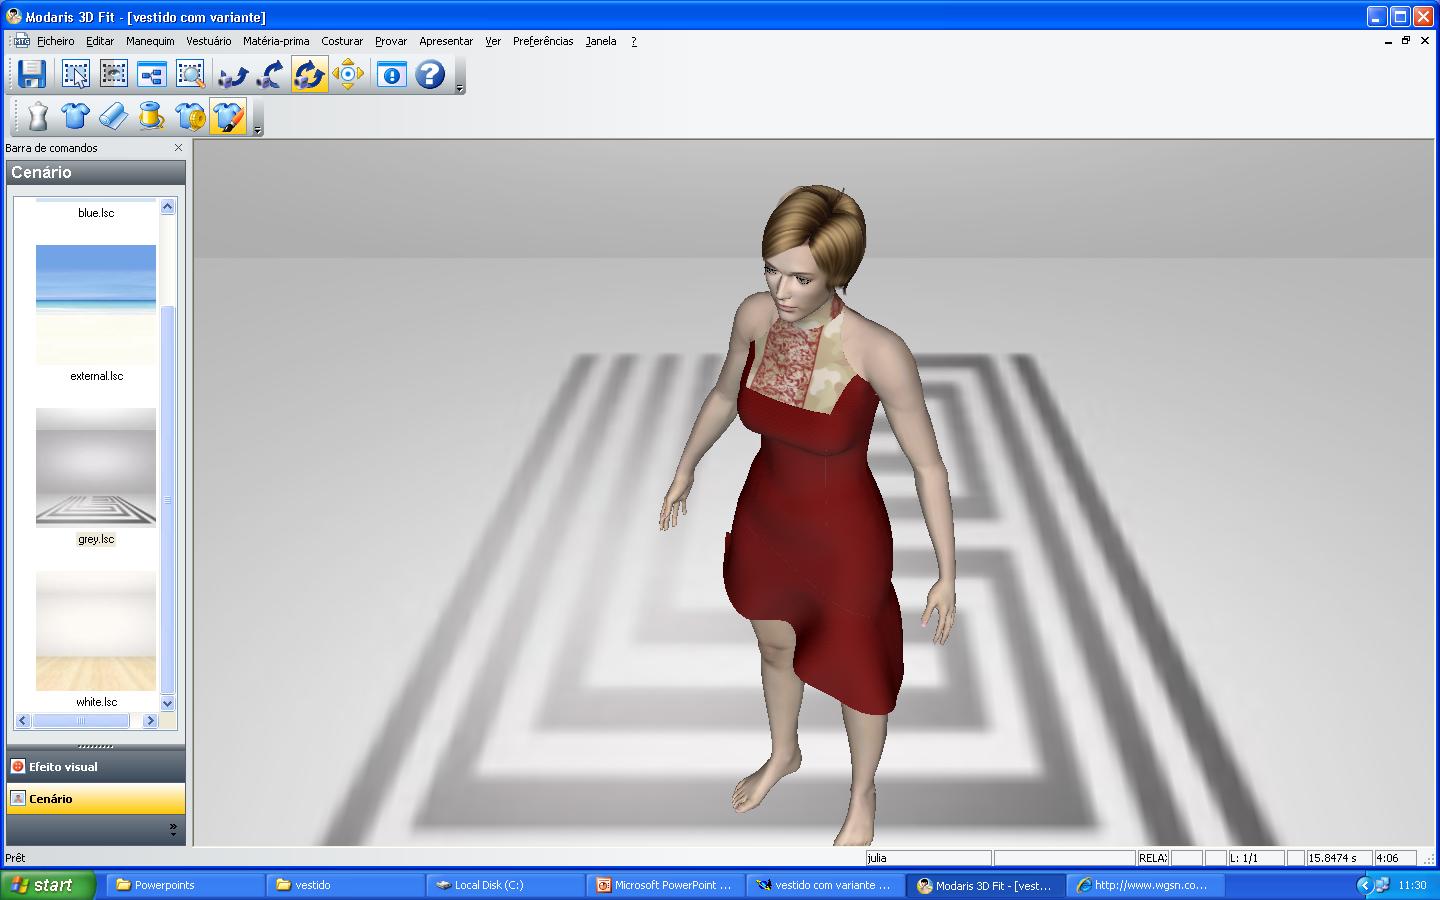Click the vertical scrollbar up arrow in scene list
Viewport: 1440px width, 900px height.
(x=168, y=207)
